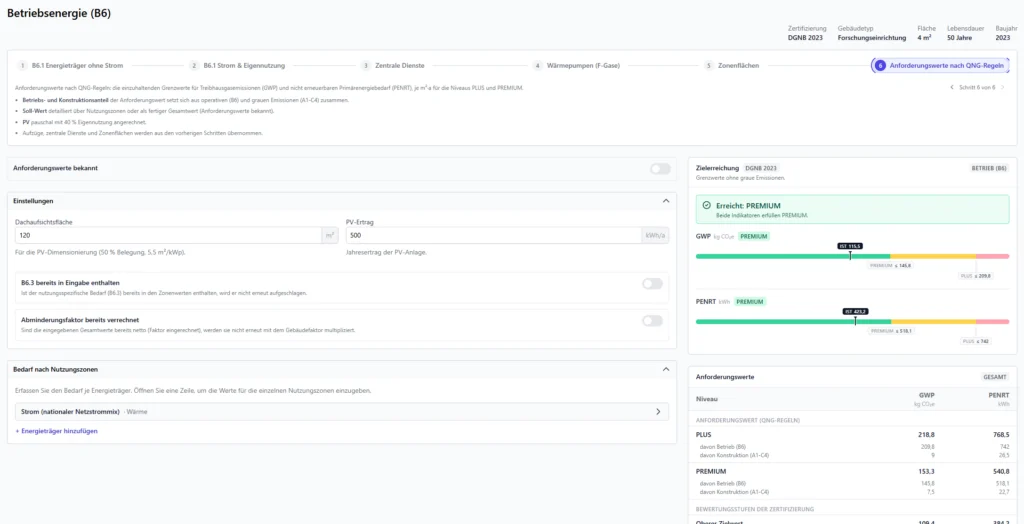Toggle the Anforderungswerte bekannt switch
Screen dimensions: 1024x524
[x=660, y=169]
